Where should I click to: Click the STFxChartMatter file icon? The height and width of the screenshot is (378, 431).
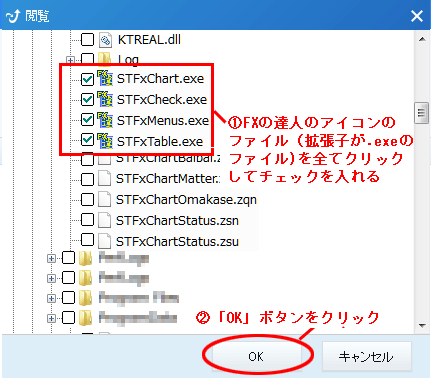pos(105,179)
